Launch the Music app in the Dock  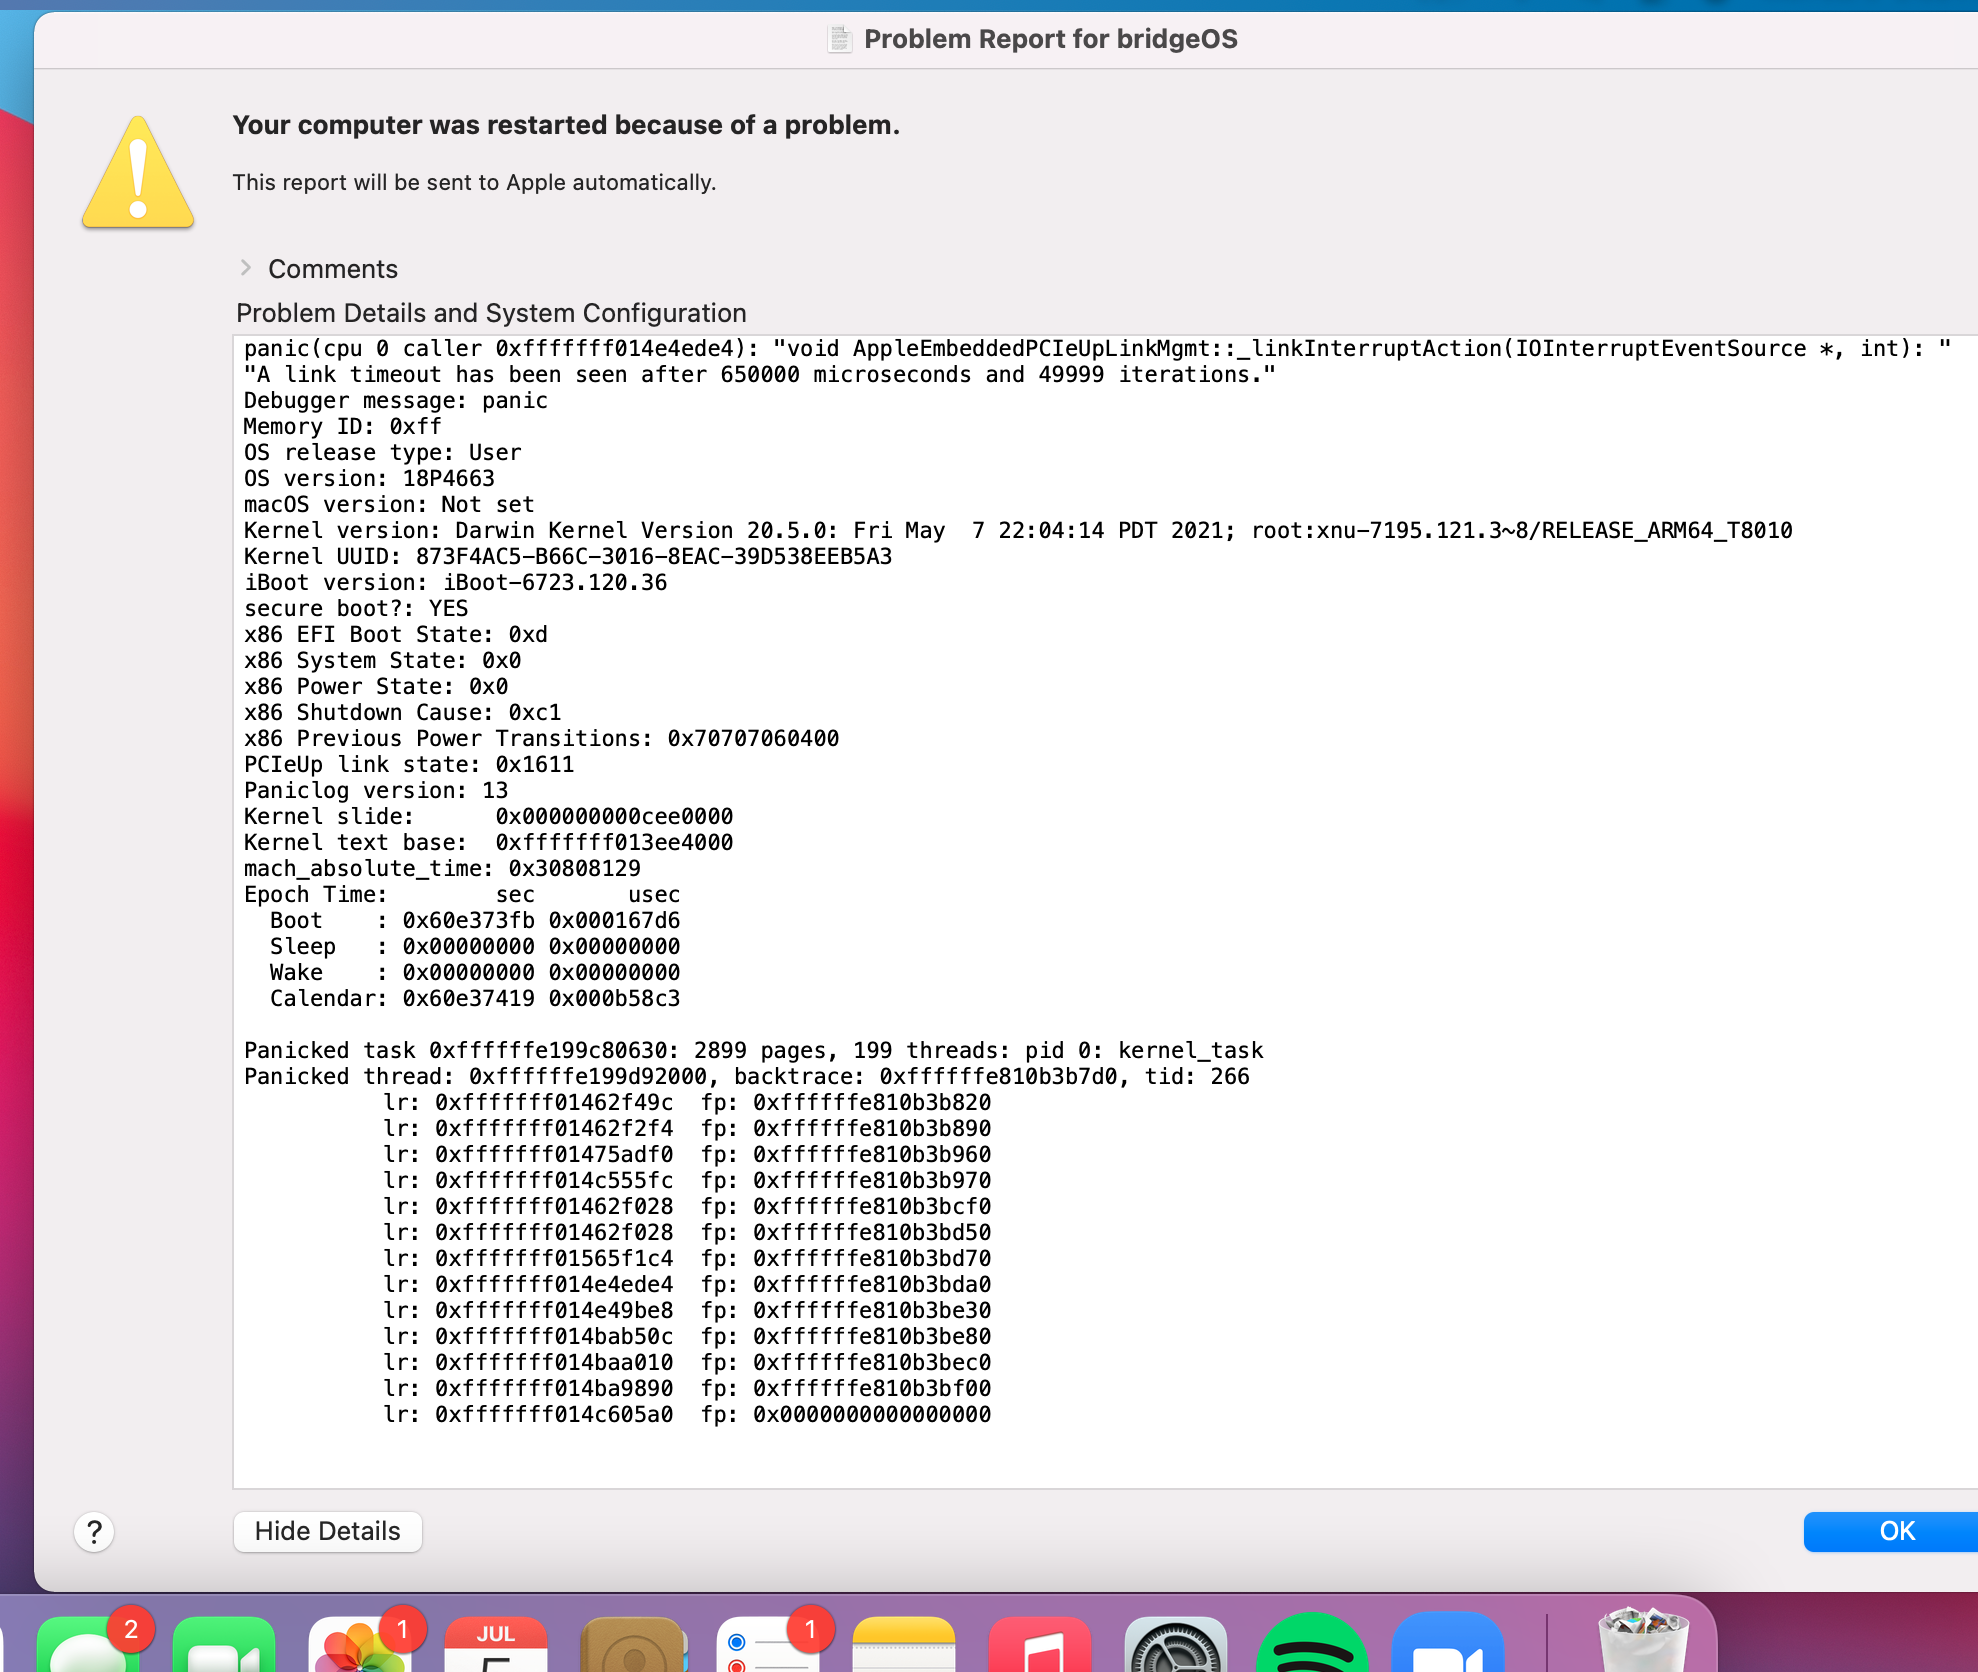point(1040,1650)
